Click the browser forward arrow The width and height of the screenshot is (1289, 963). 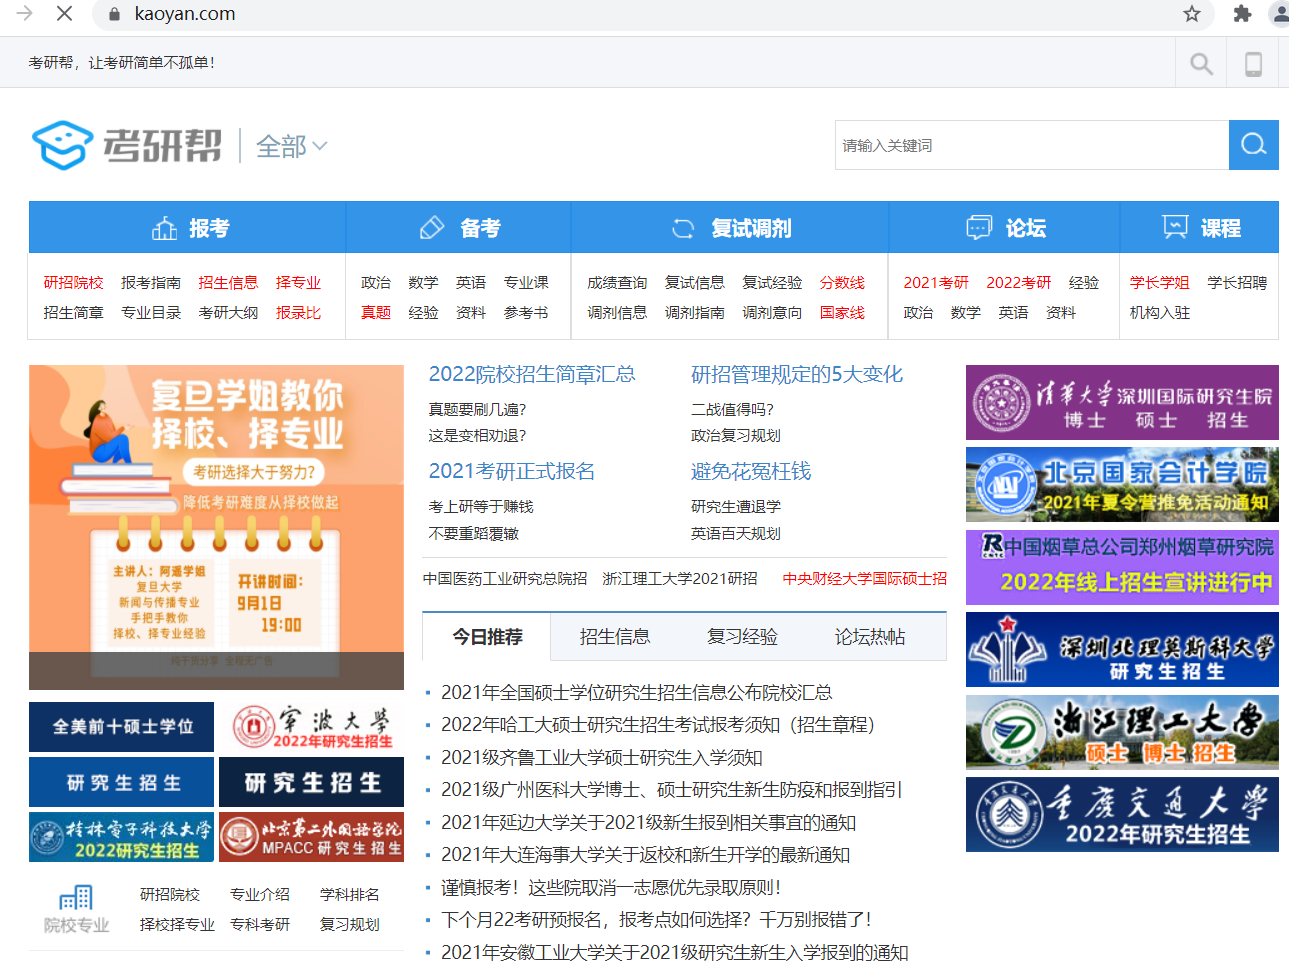point(25,13)
